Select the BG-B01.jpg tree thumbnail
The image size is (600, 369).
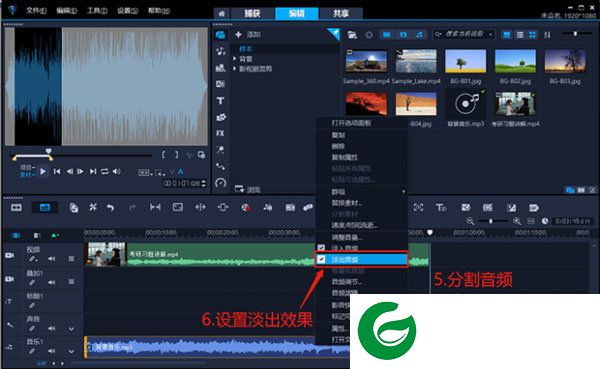(x=466, y=61)
